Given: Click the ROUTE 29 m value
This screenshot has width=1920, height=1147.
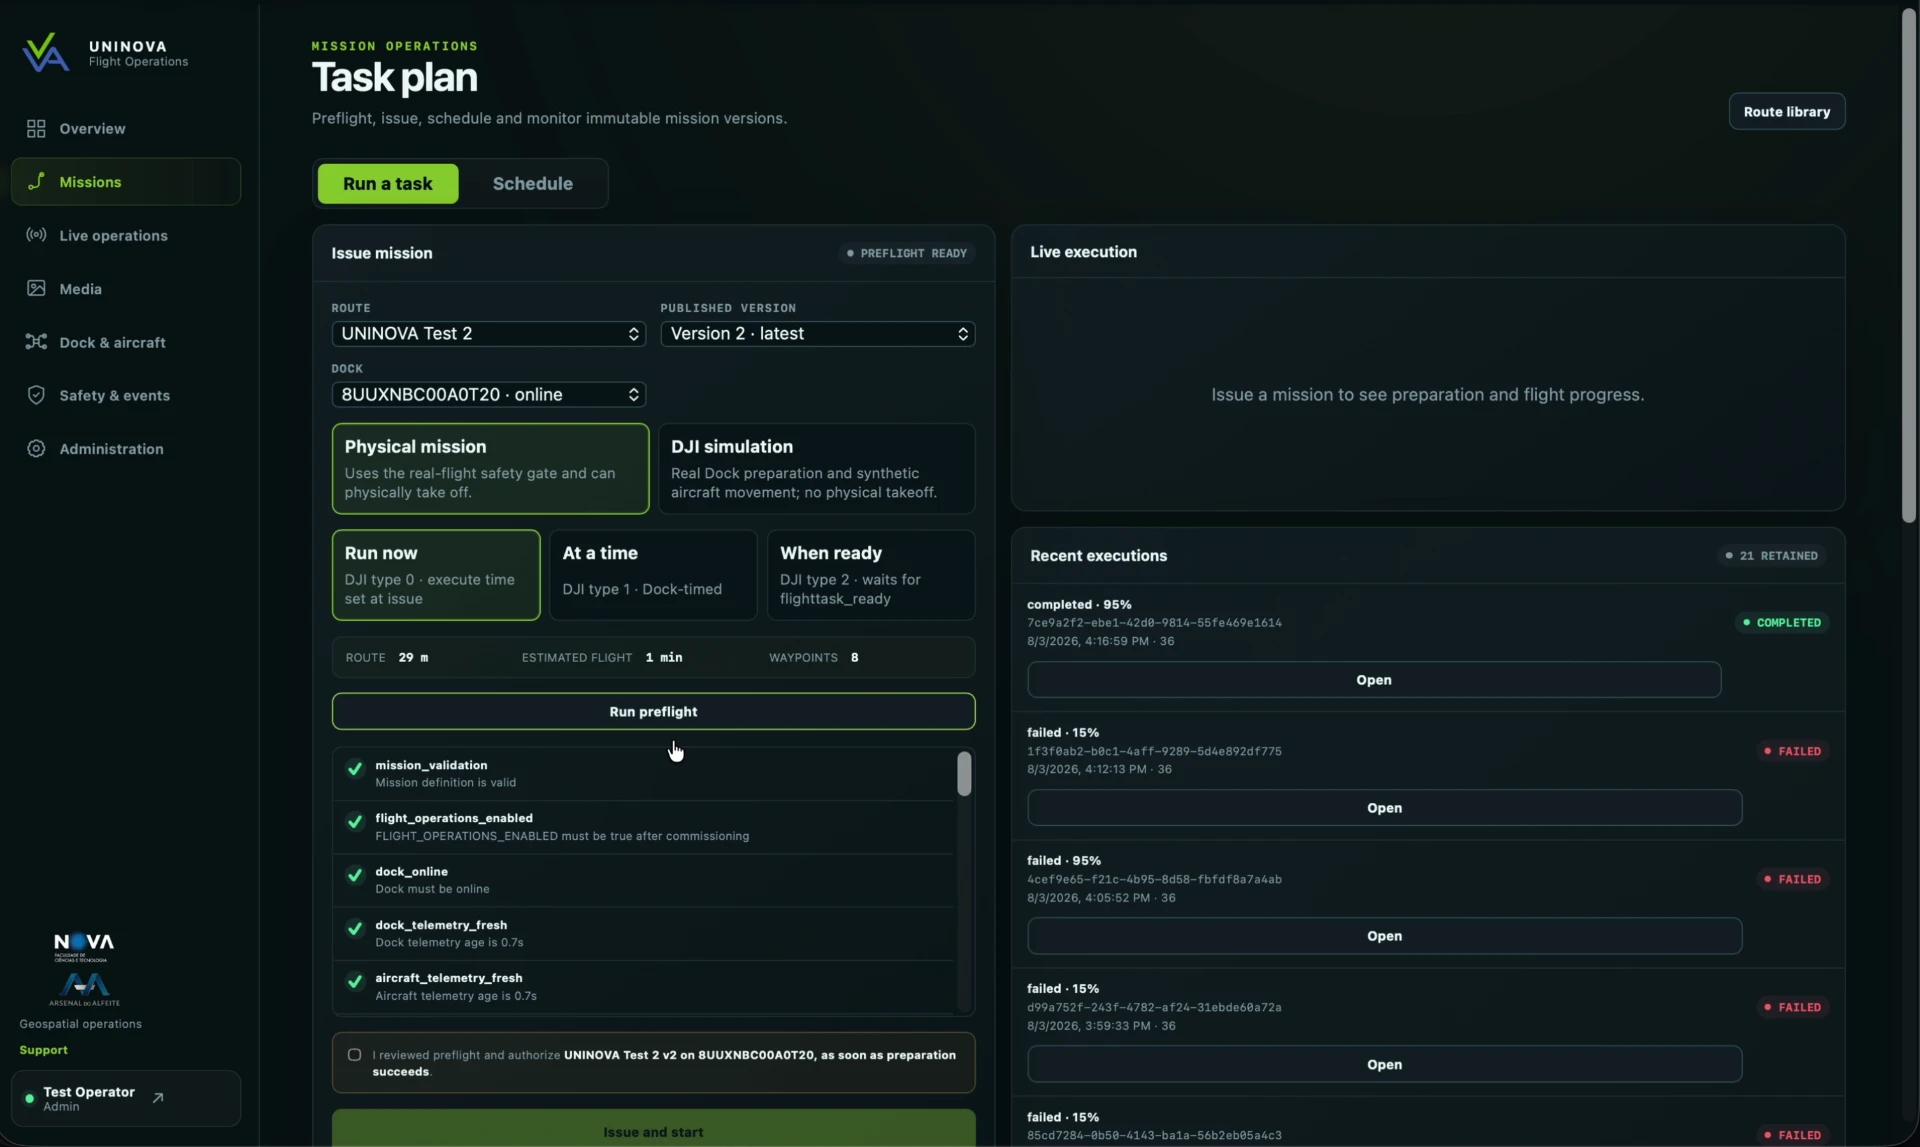Looking at the screenshot, I should click(413, 658).
